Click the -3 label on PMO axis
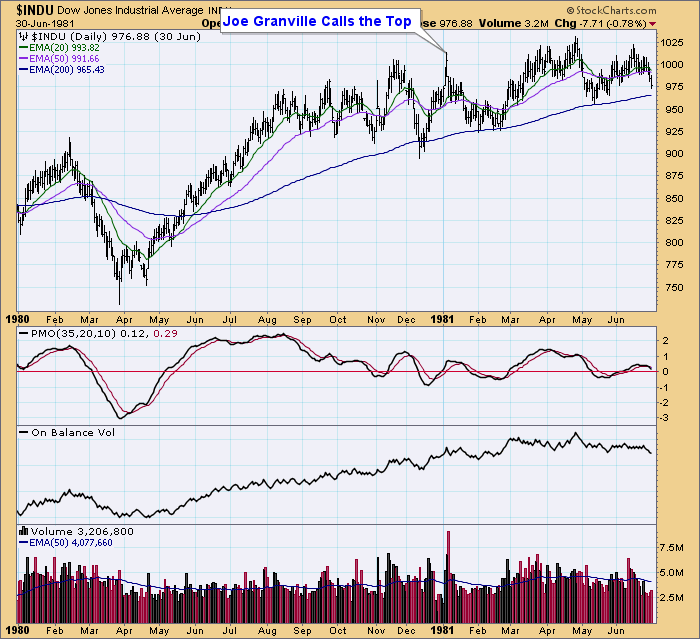 pyautogui.click(x=664, y=418)
